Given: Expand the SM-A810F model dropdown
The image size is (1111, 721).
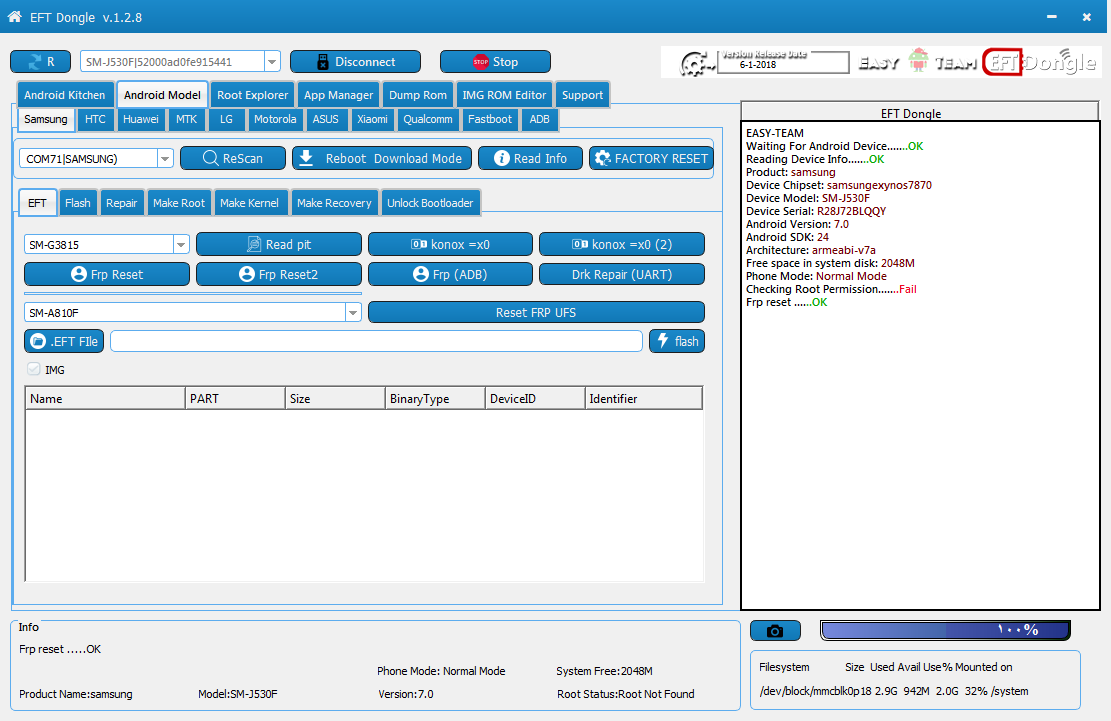Looking at the screenshot, I should (x=353, y=312).
